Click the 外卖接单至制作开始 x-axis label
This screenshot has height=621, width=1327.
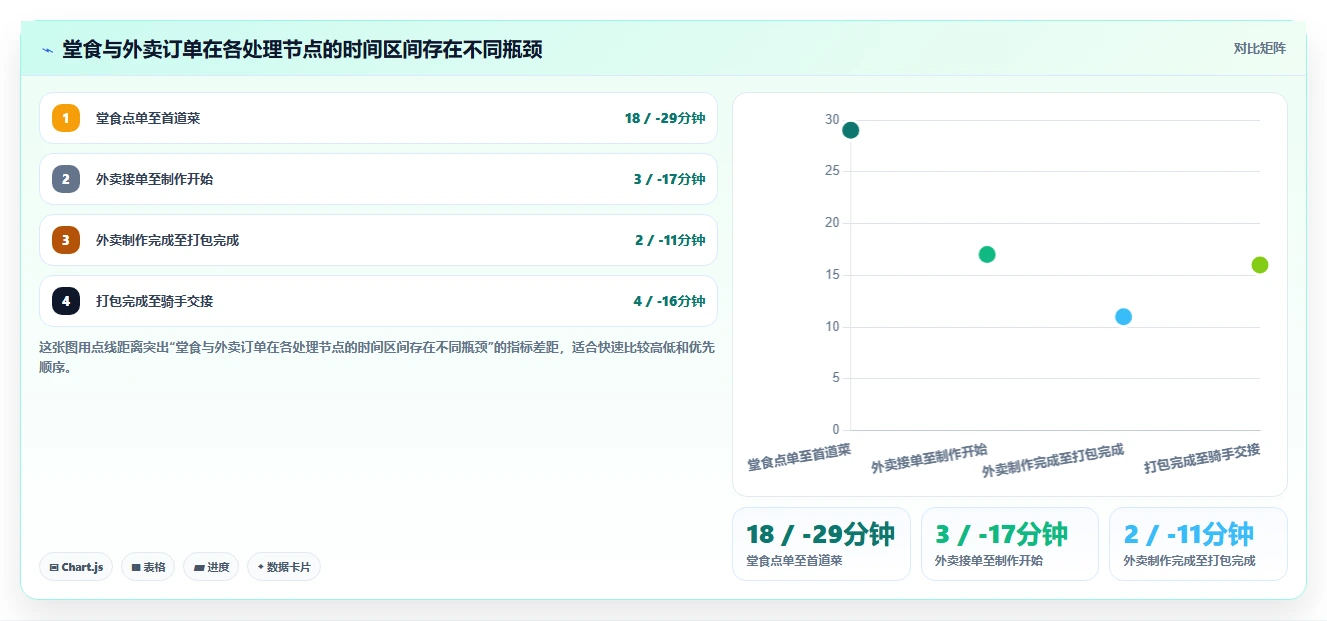point(929,458)
